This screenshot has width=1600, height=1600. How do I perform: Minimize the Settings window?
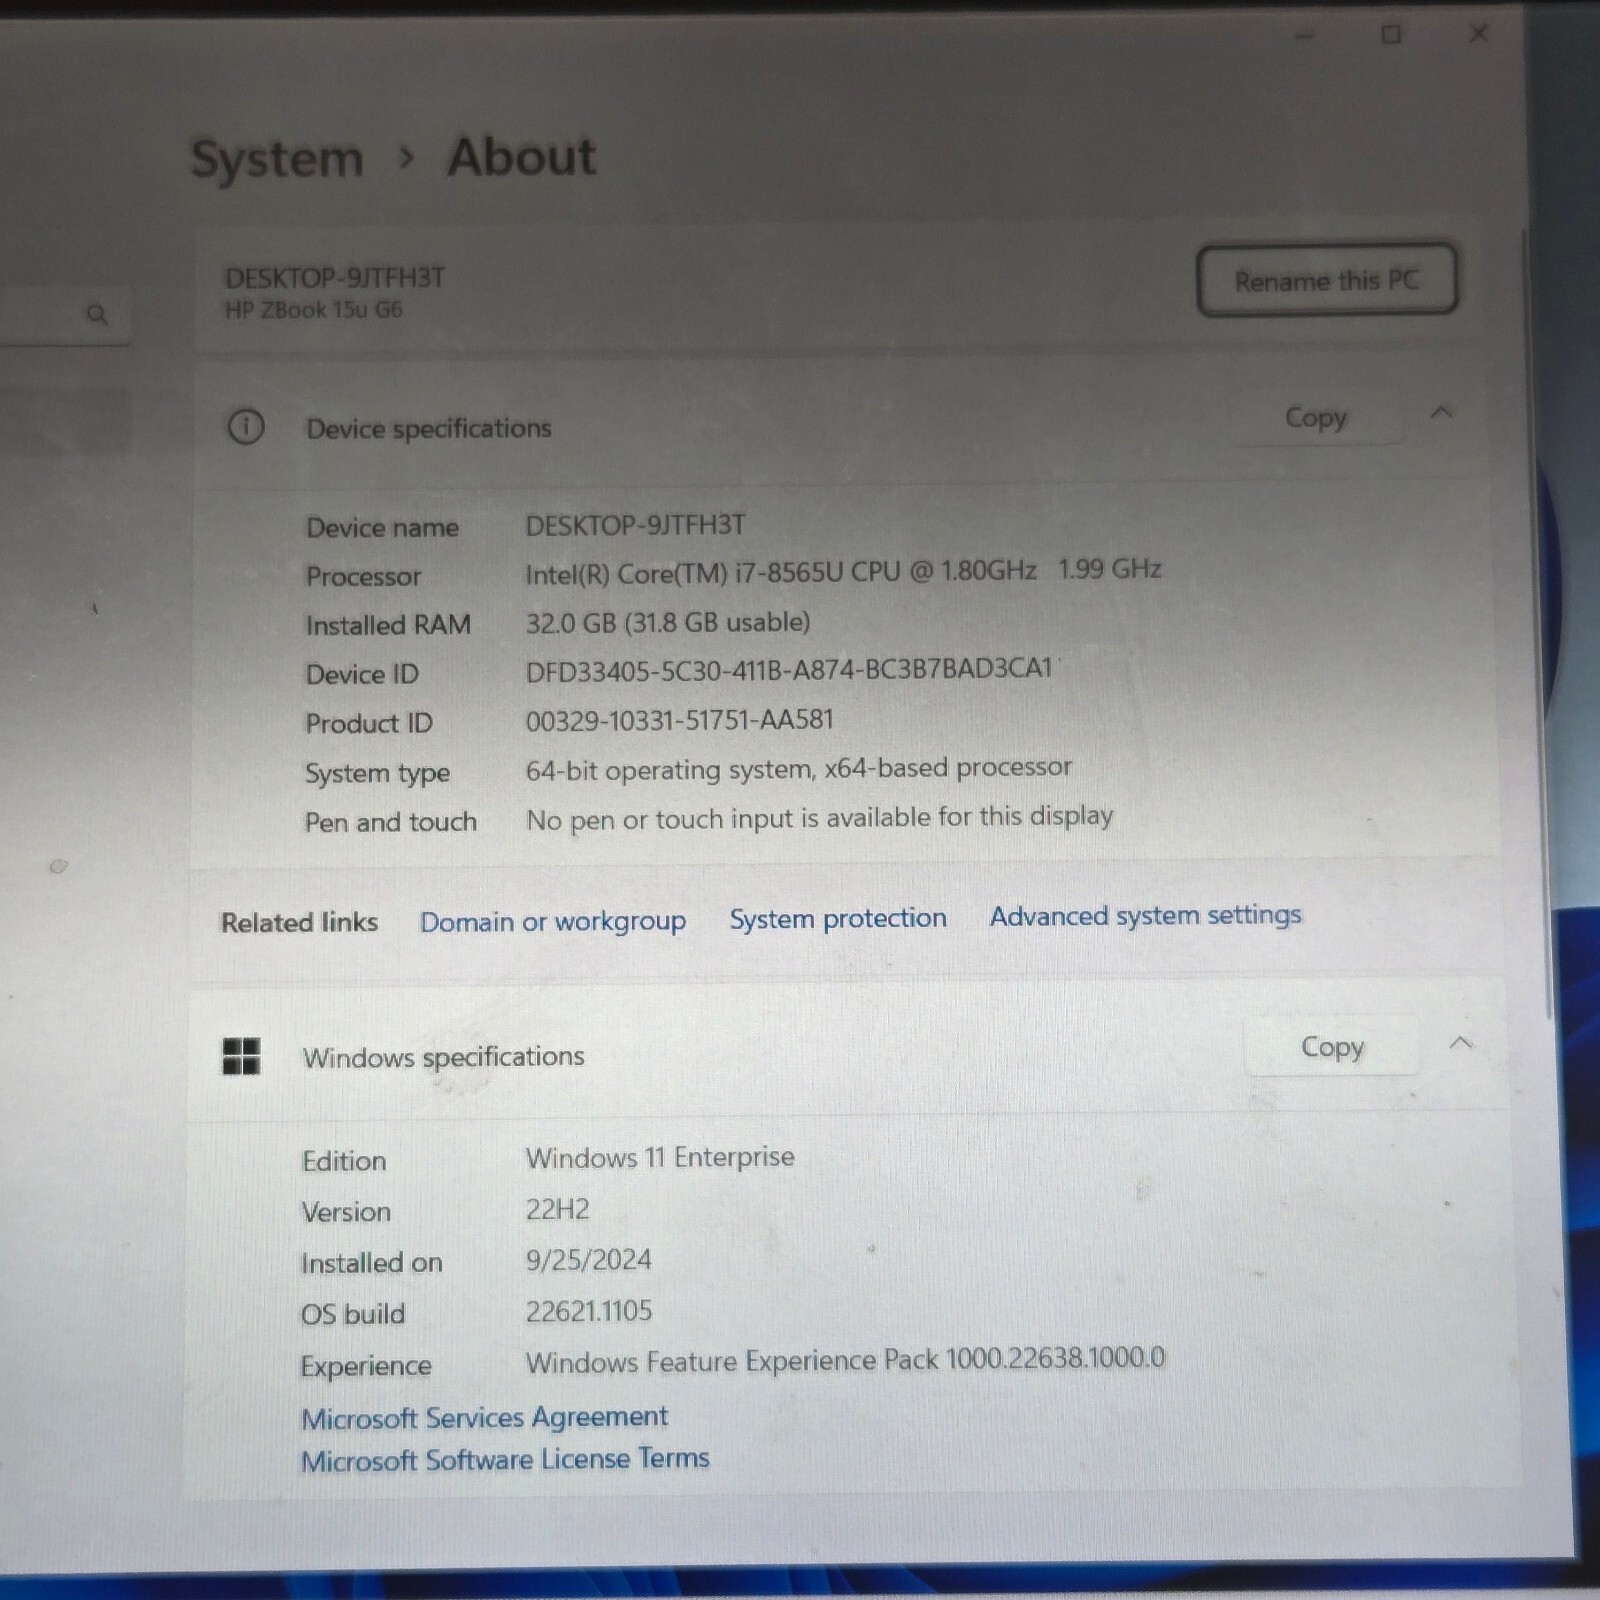pyautogui.click(x=1304, y=36)
